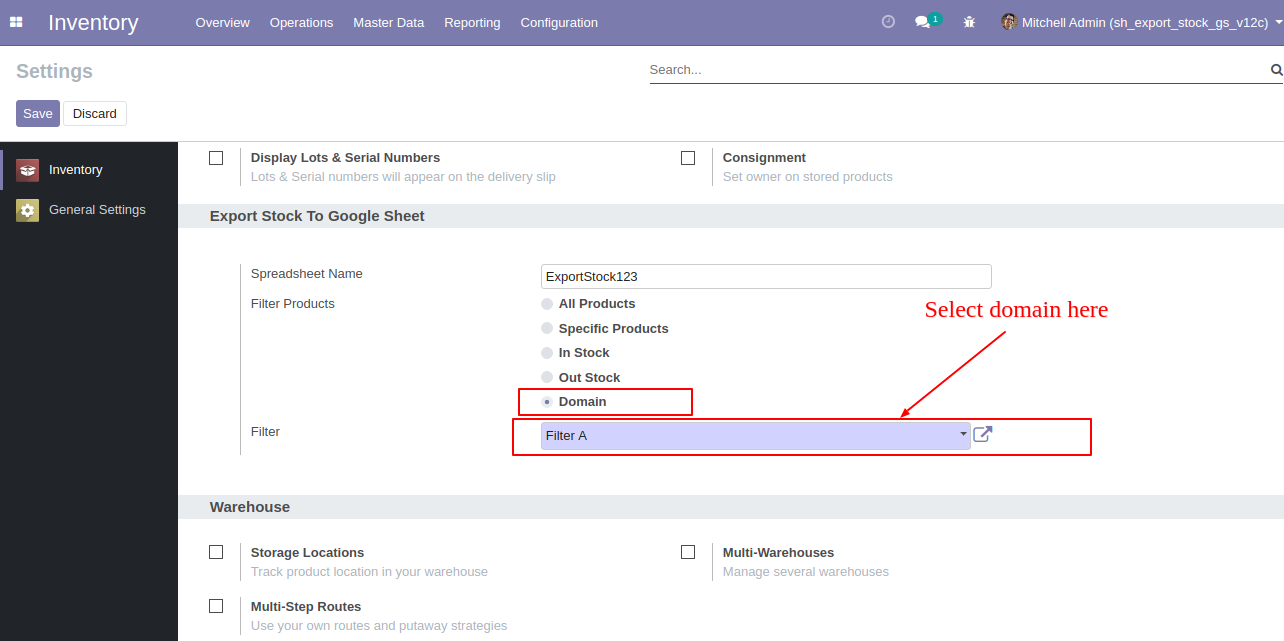1284x641 pixels.
Task: Select the Domain radio option
Action: [547, 402]
